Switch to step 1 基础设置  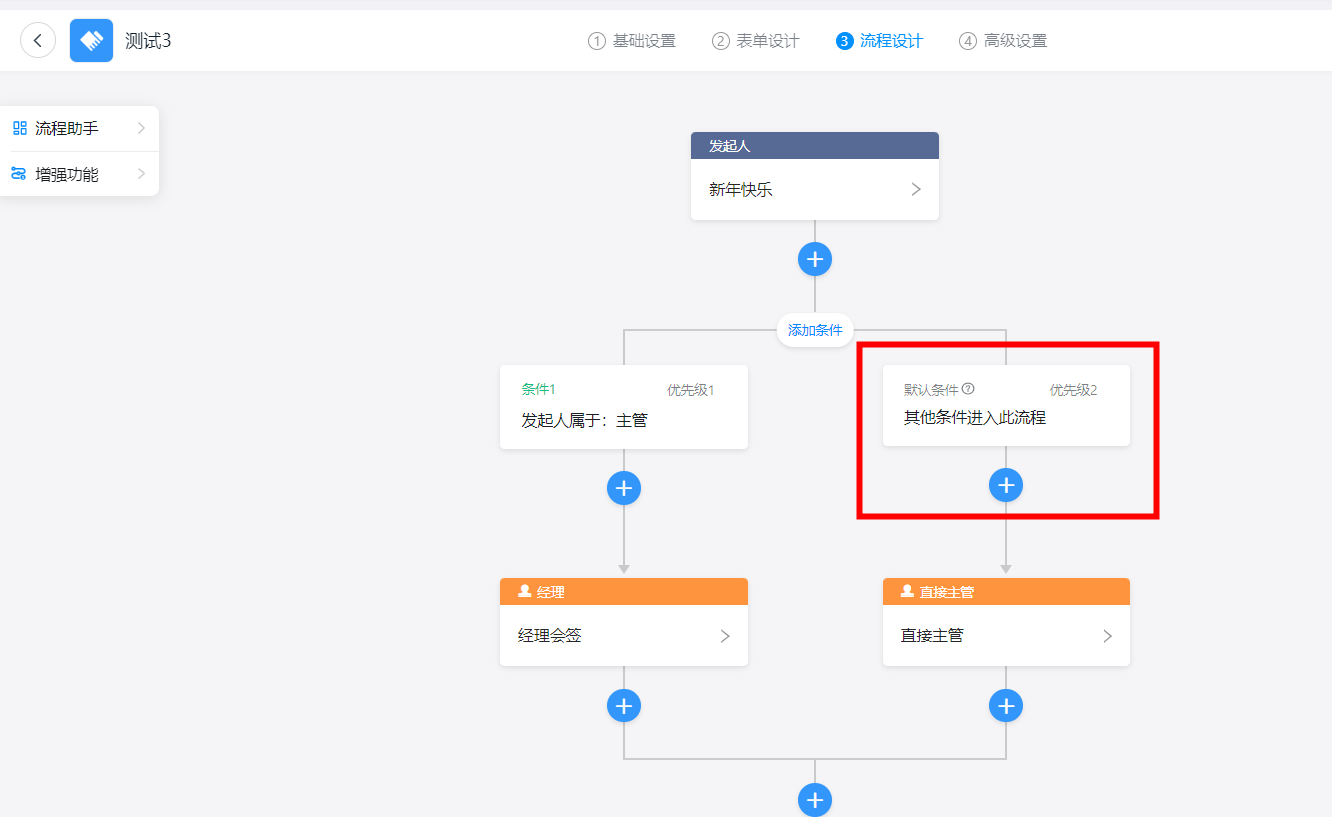click(x=632, y=41)
